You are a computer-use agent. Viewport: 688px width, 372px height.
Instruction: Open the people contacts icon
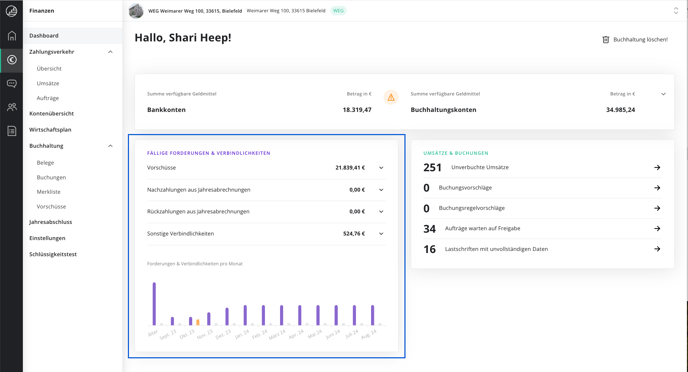[12, 107]
